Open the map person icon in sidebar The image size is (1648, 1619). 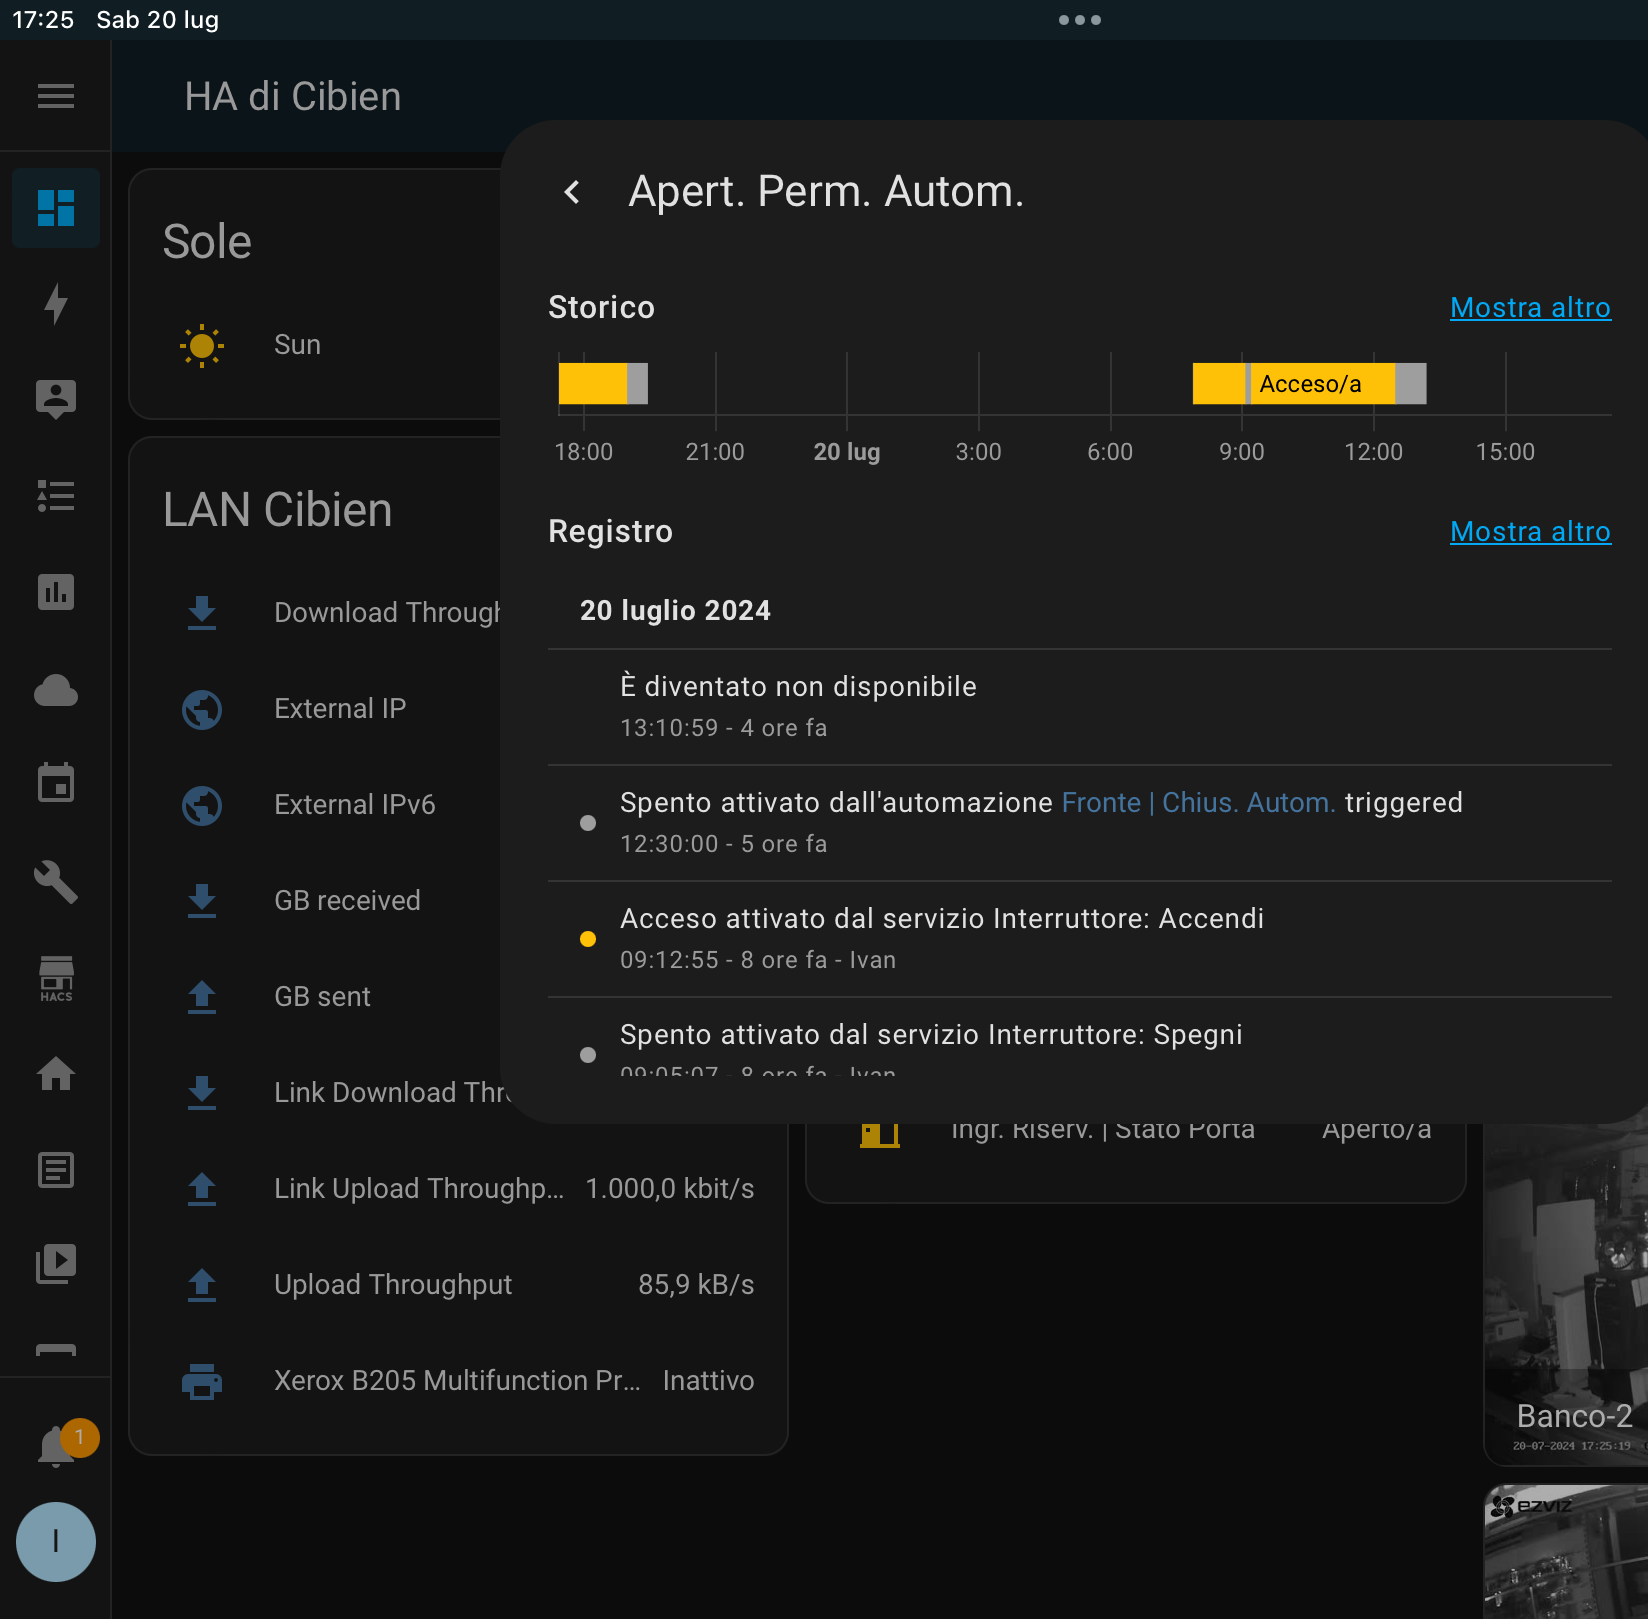coord(56,400)
